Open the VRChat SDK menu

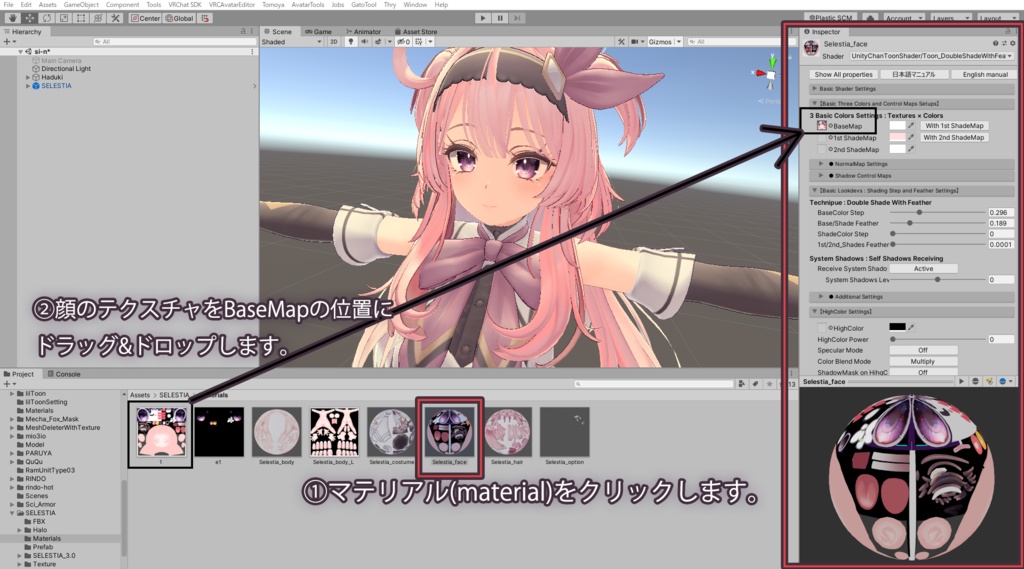tap(185, 5)
